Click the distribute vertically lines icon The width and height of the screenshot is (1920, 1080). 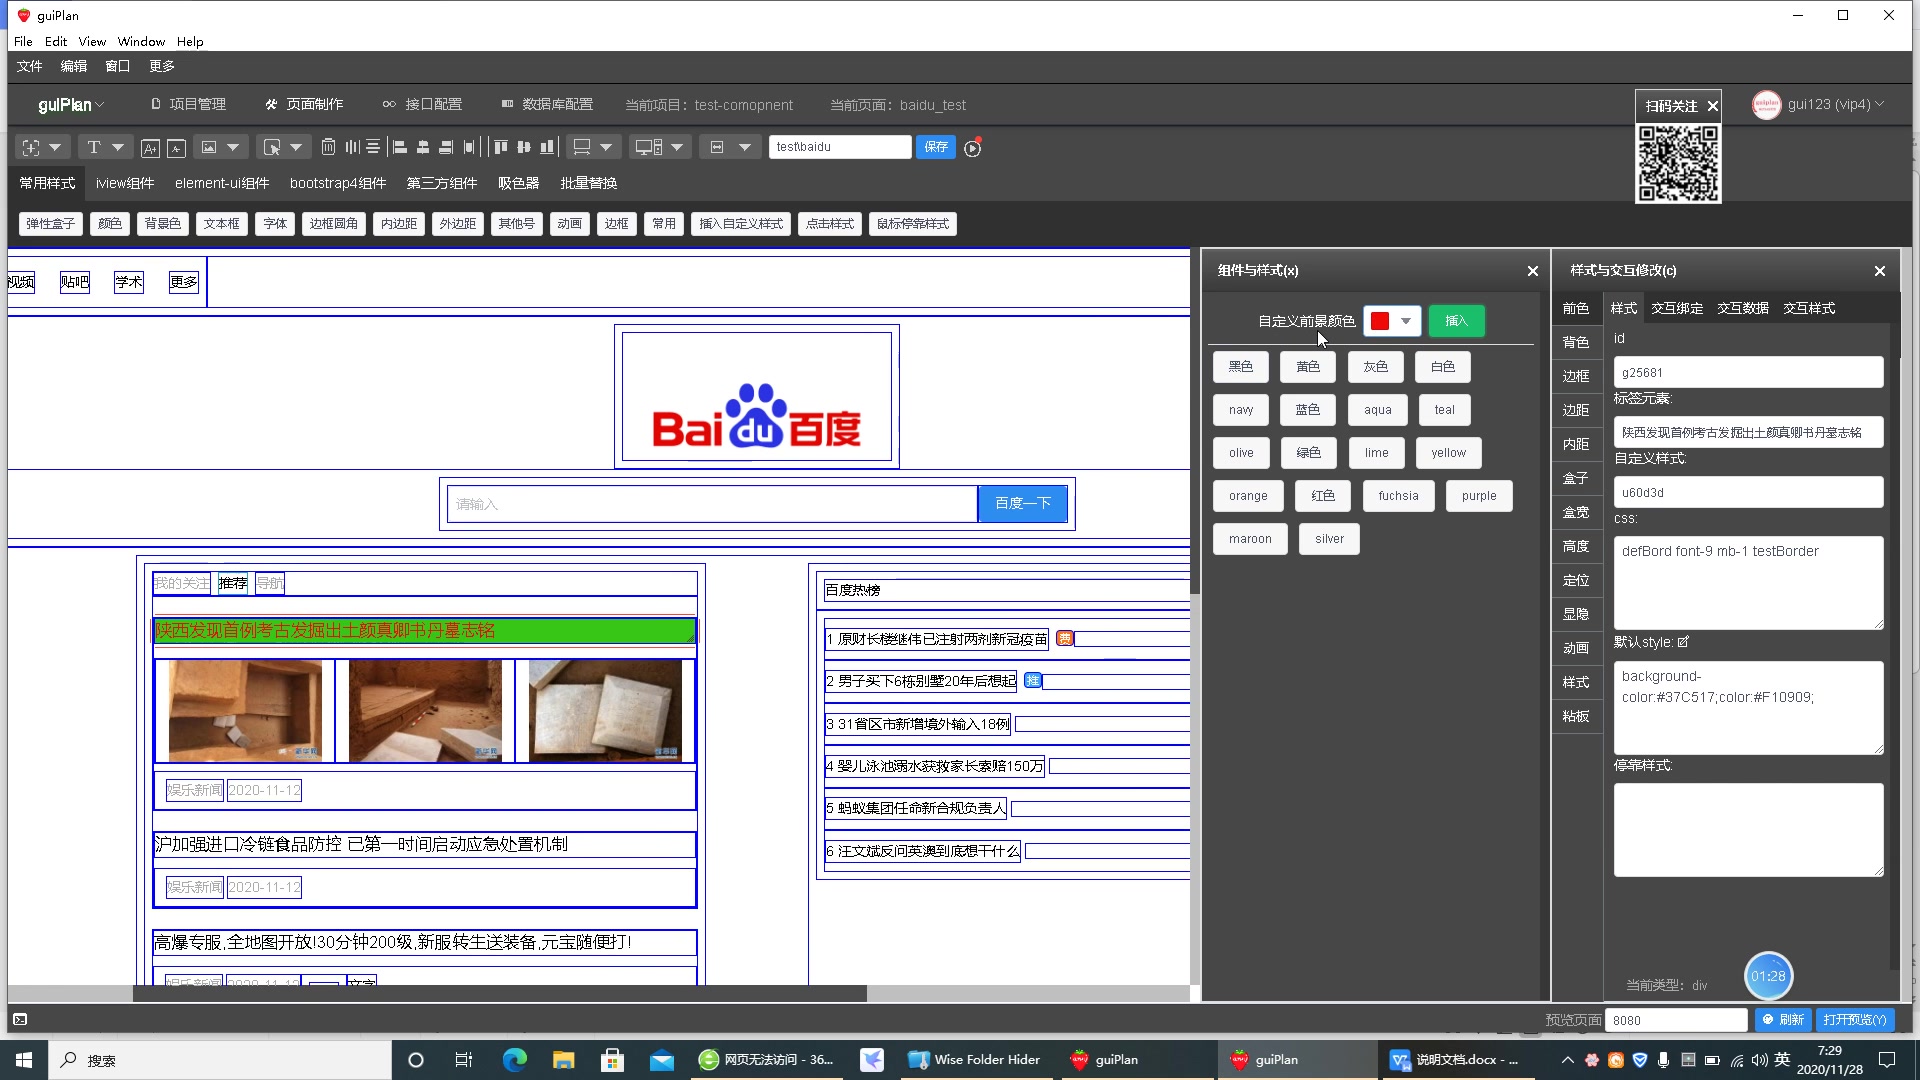point(373,147)
